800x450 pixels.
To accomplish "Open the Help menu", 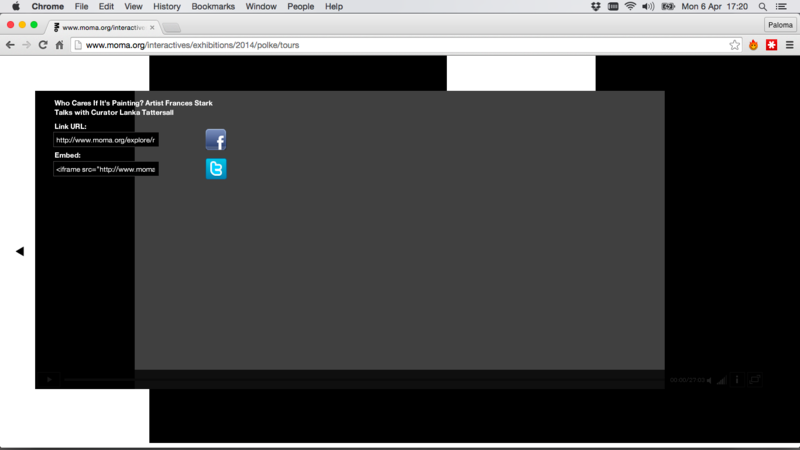I will (334, 7).
